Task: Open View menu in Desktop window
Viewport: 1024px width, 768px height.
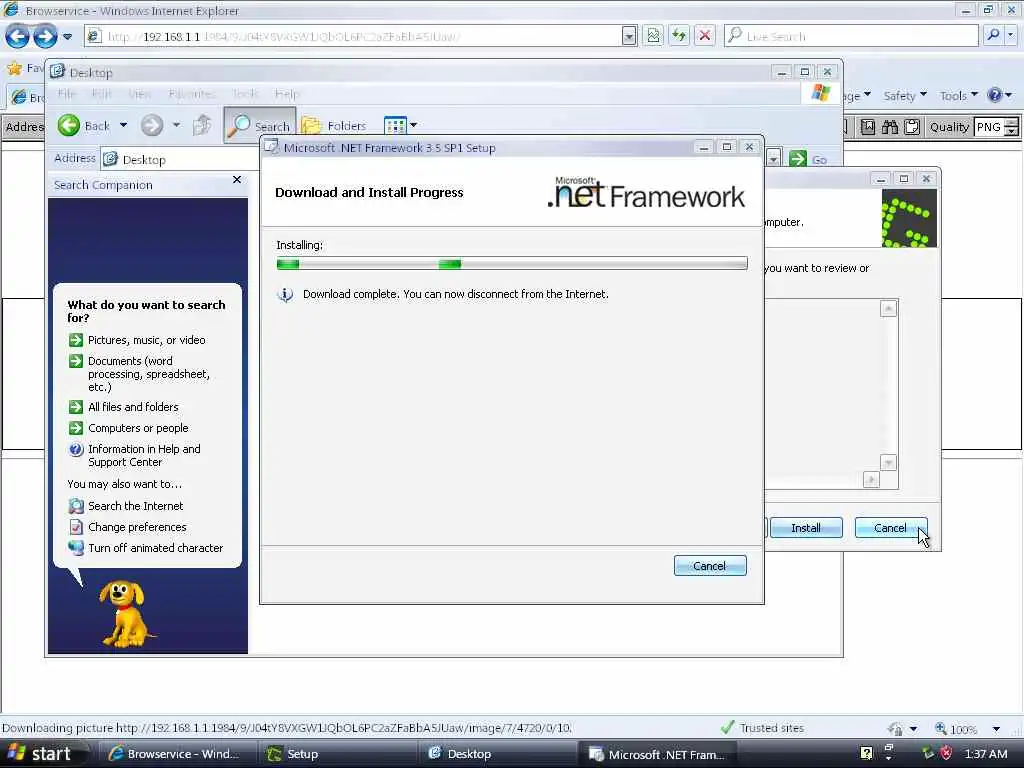Action: pos(139,94)
